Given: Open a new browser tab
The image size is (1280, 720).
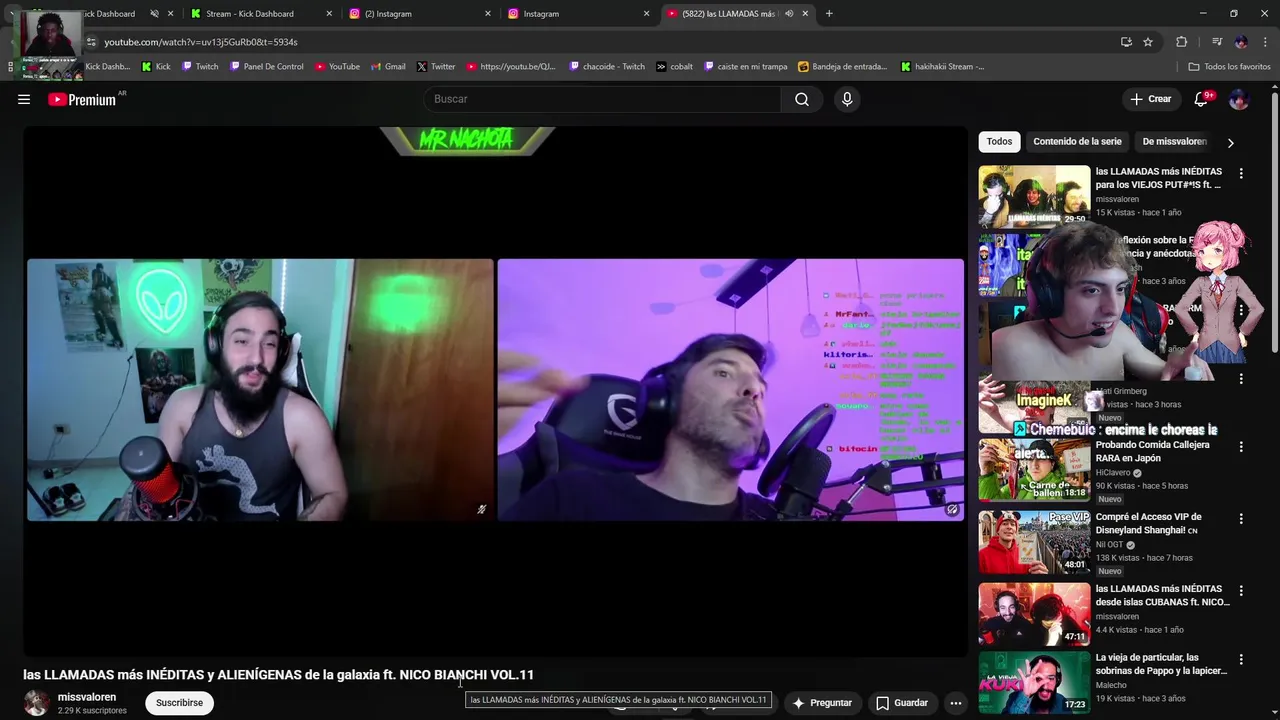Looking at the screenshot, I should (829, 14).
